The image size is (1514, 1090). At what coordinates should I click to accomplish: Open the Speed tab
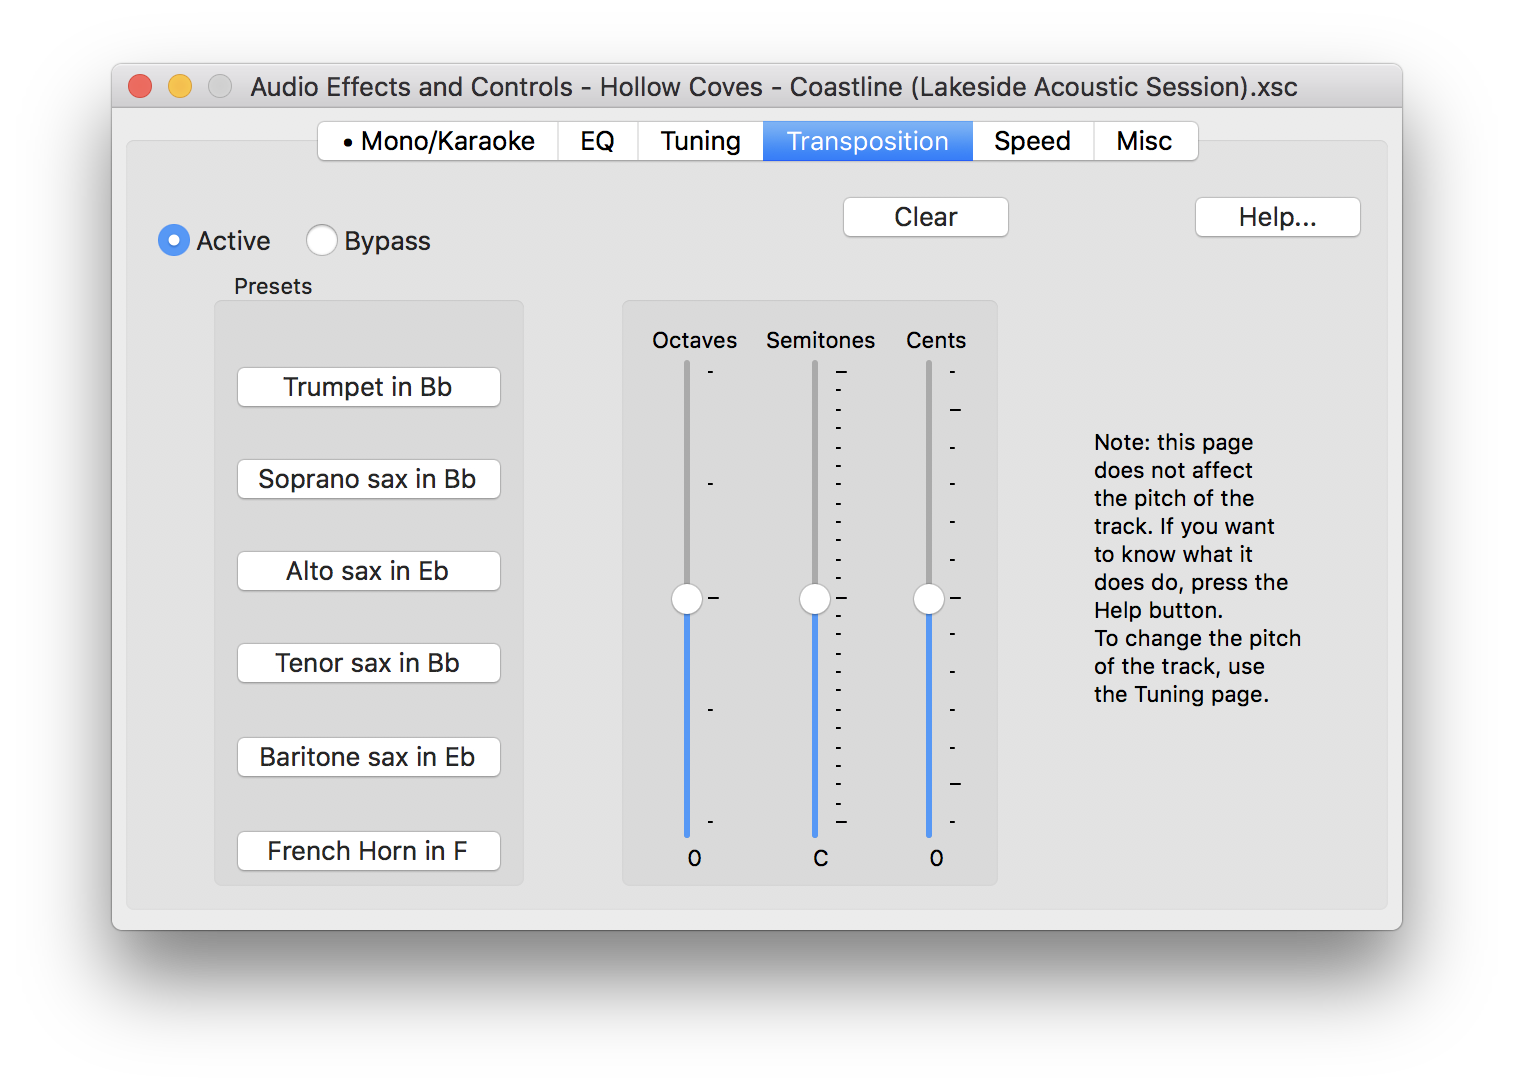[1033, 141]
